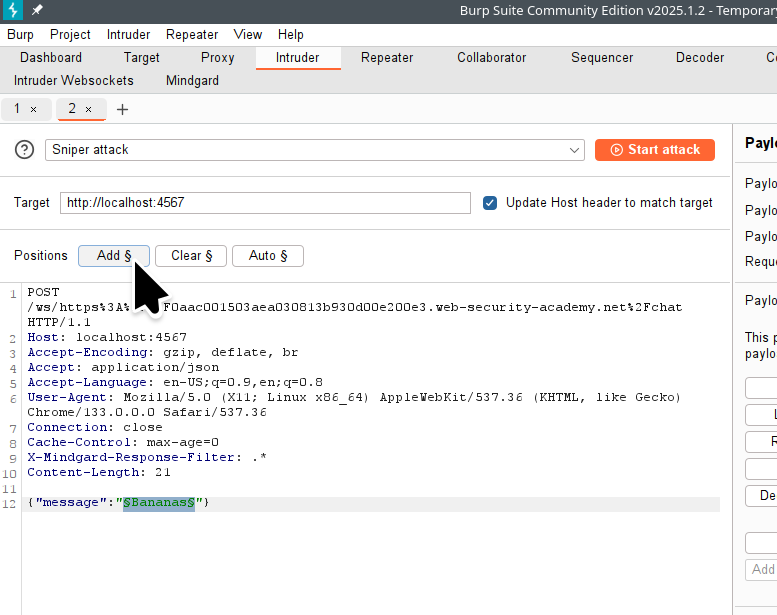
Task: Click the Accept-Encoding header line
Action: pyautogui.click(x=163, y=353)
